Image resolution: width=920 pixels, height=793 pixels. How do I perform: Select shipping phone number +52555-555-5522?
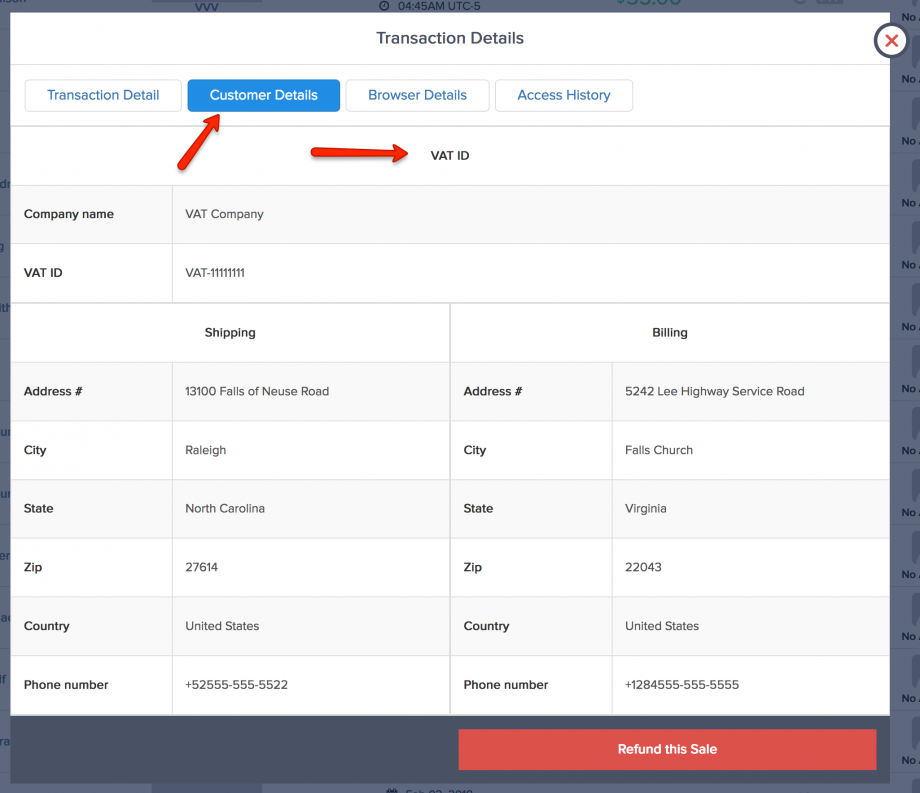[x=236, y=685]
